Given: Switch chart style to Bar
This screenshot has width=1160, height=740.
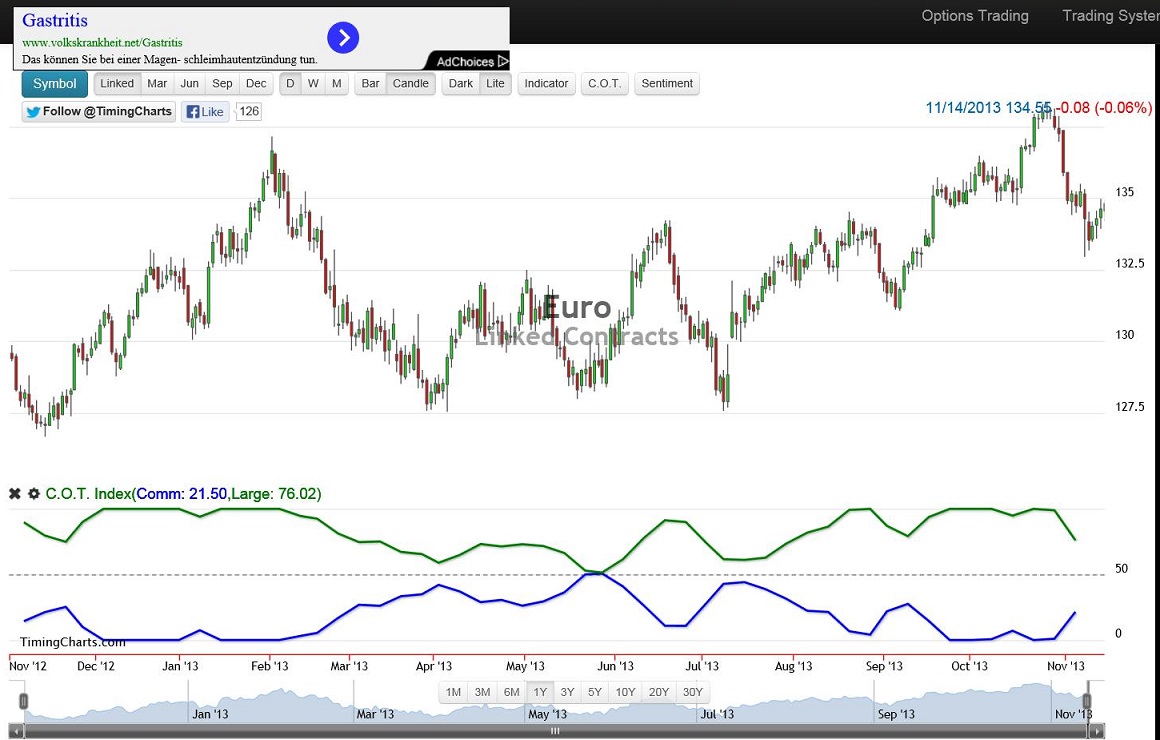Looking at the screenshot, I should [370, 83].
